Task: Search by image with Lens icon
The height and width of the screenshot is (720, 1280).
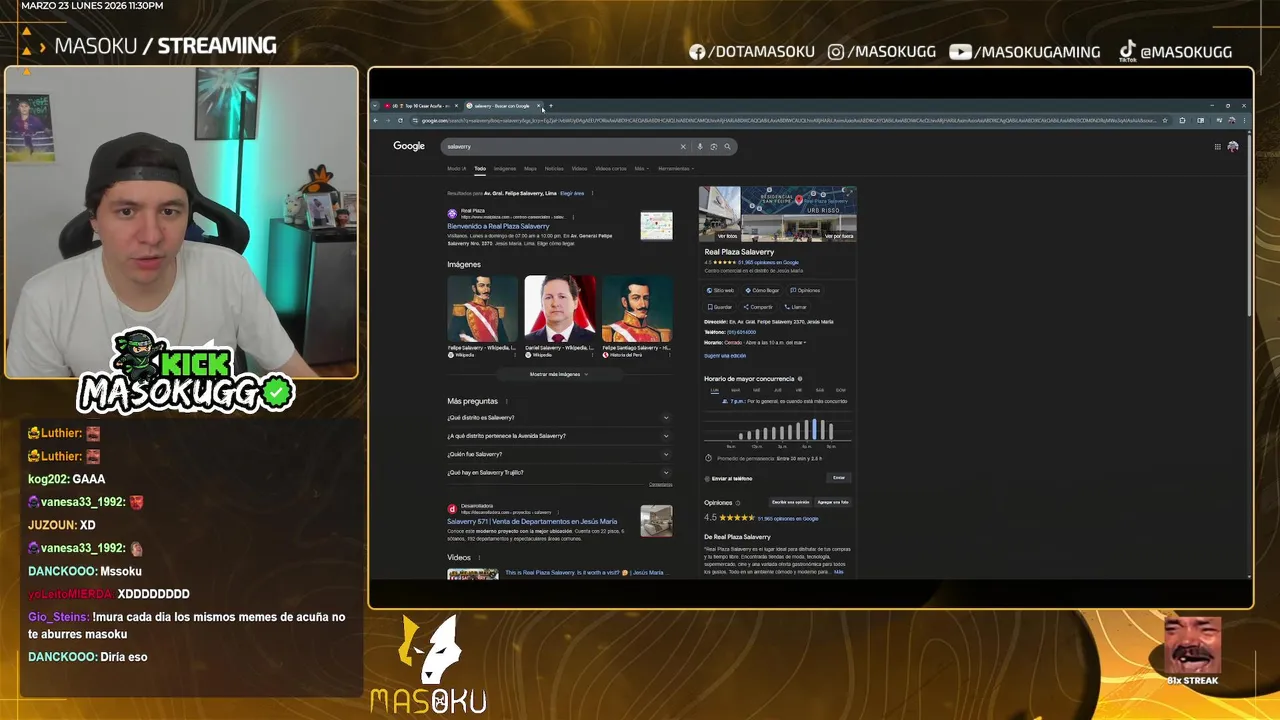Action: click(713, 146)
